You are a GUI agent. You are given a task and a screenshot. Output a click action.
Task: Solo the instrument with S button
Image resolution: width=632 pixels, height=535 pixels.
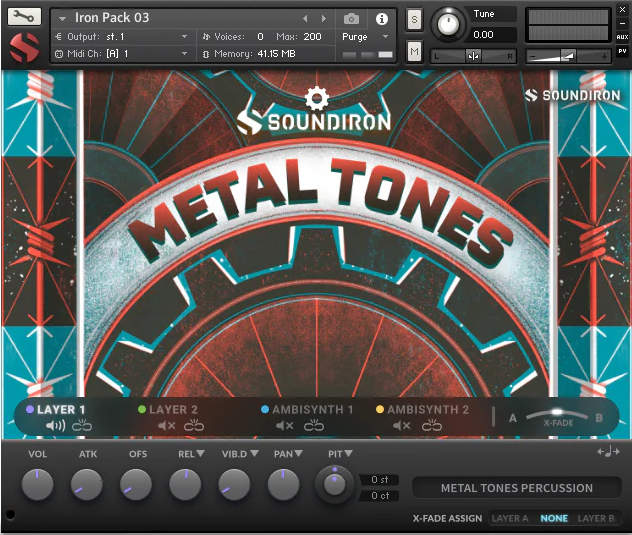point(414,19)
